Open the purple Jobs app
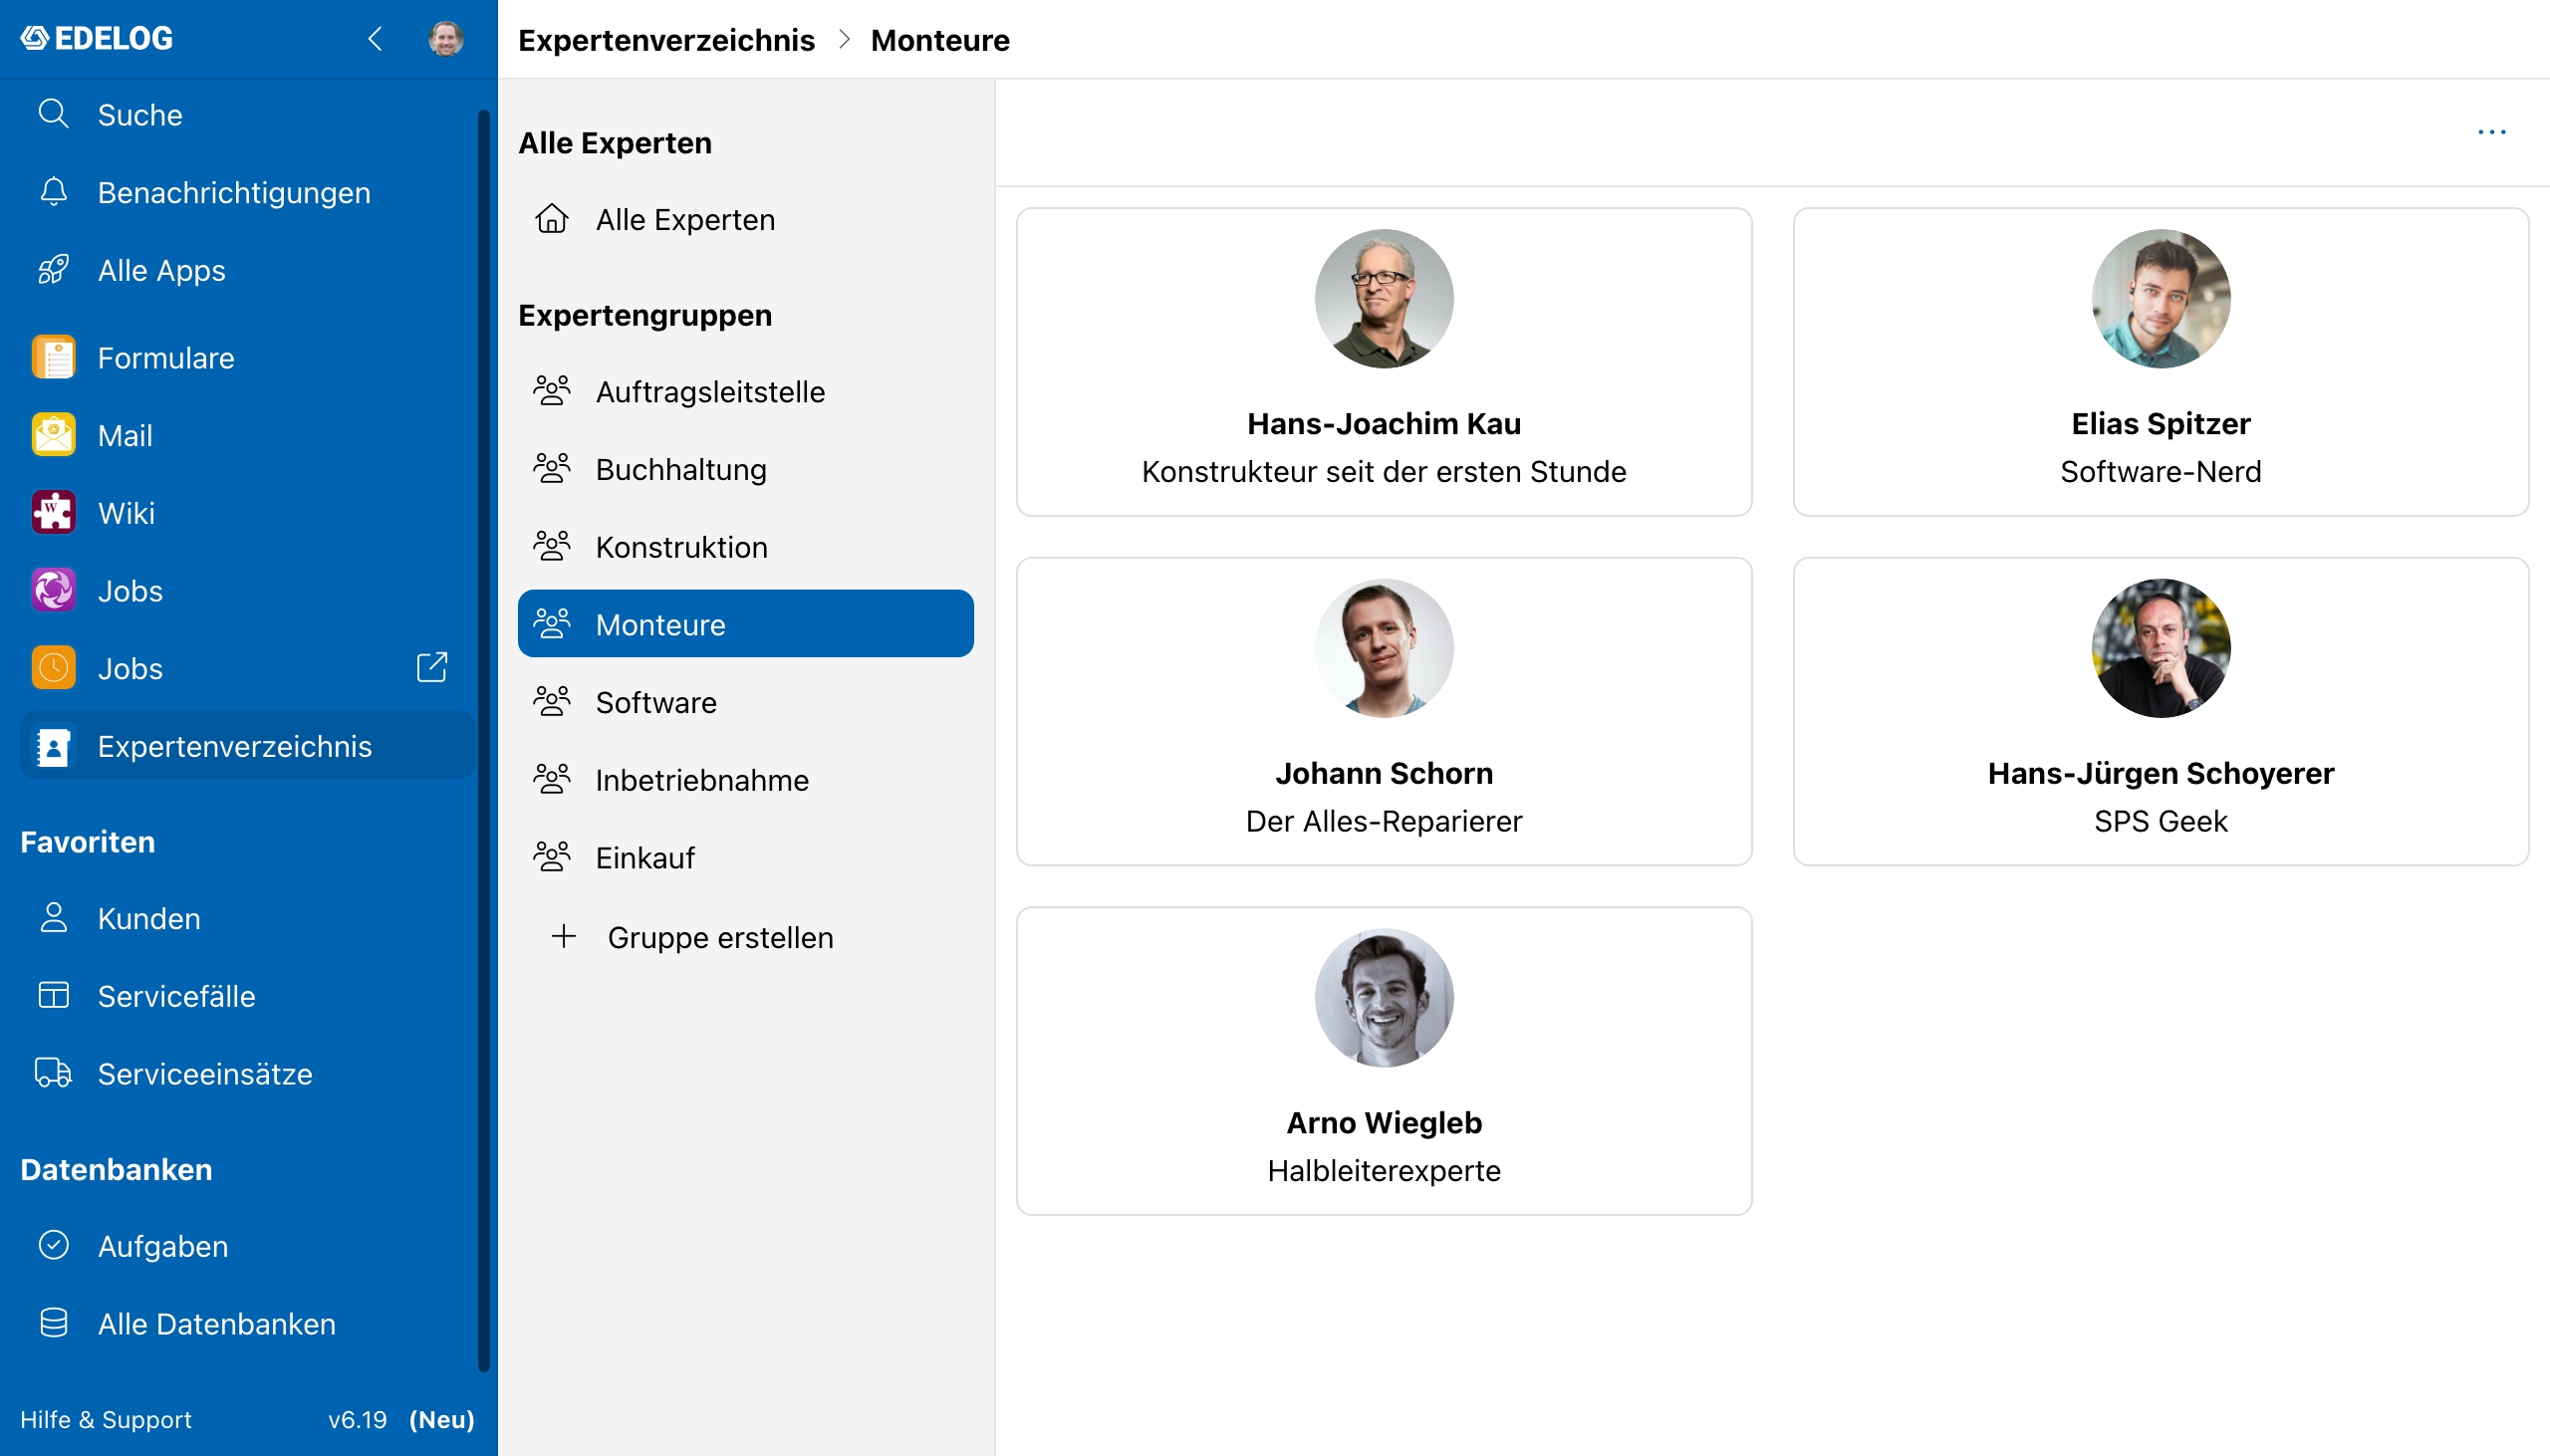Screen dimensions: 2550x1456 248,591
